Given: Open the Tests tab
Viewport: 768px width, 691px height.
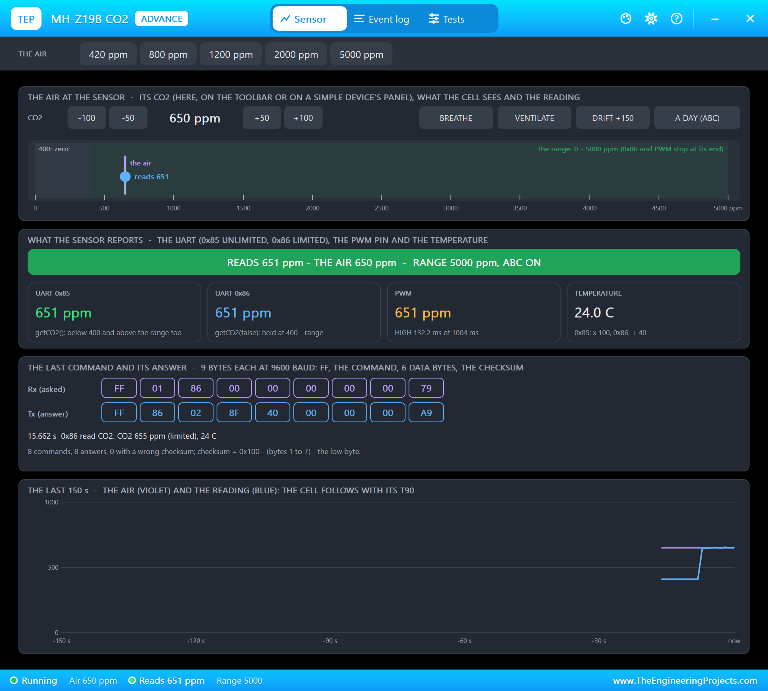Looking at the screenshot, I should pos(447,19).
